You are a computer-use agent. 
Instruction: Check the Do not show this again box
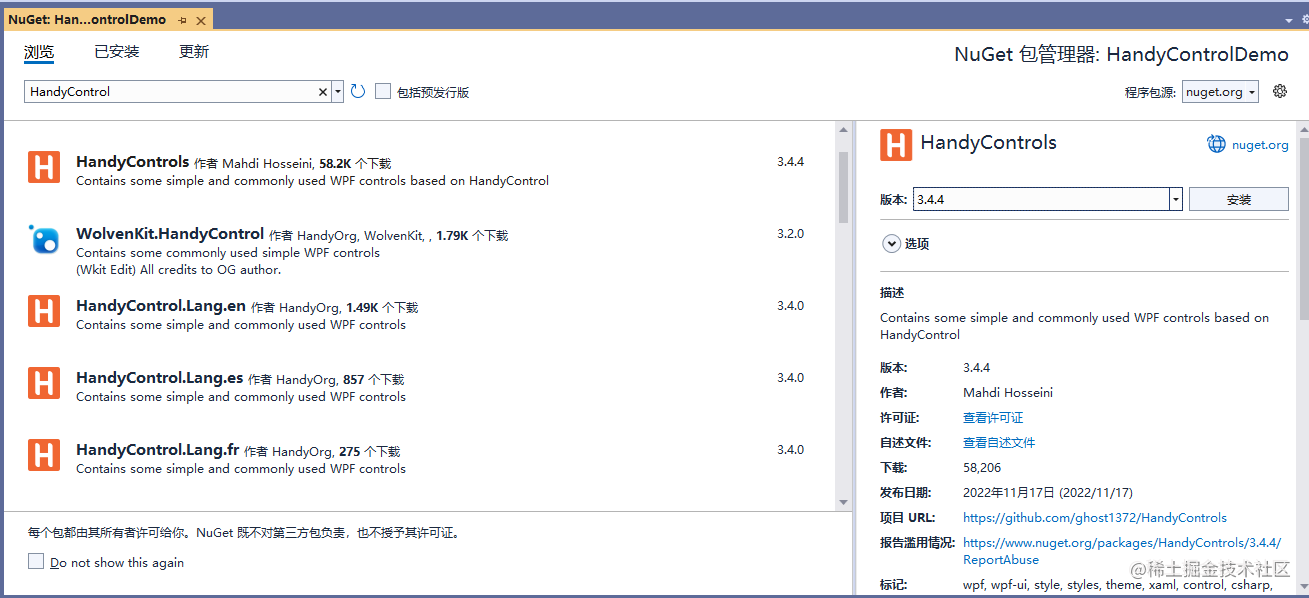(36, 561)
